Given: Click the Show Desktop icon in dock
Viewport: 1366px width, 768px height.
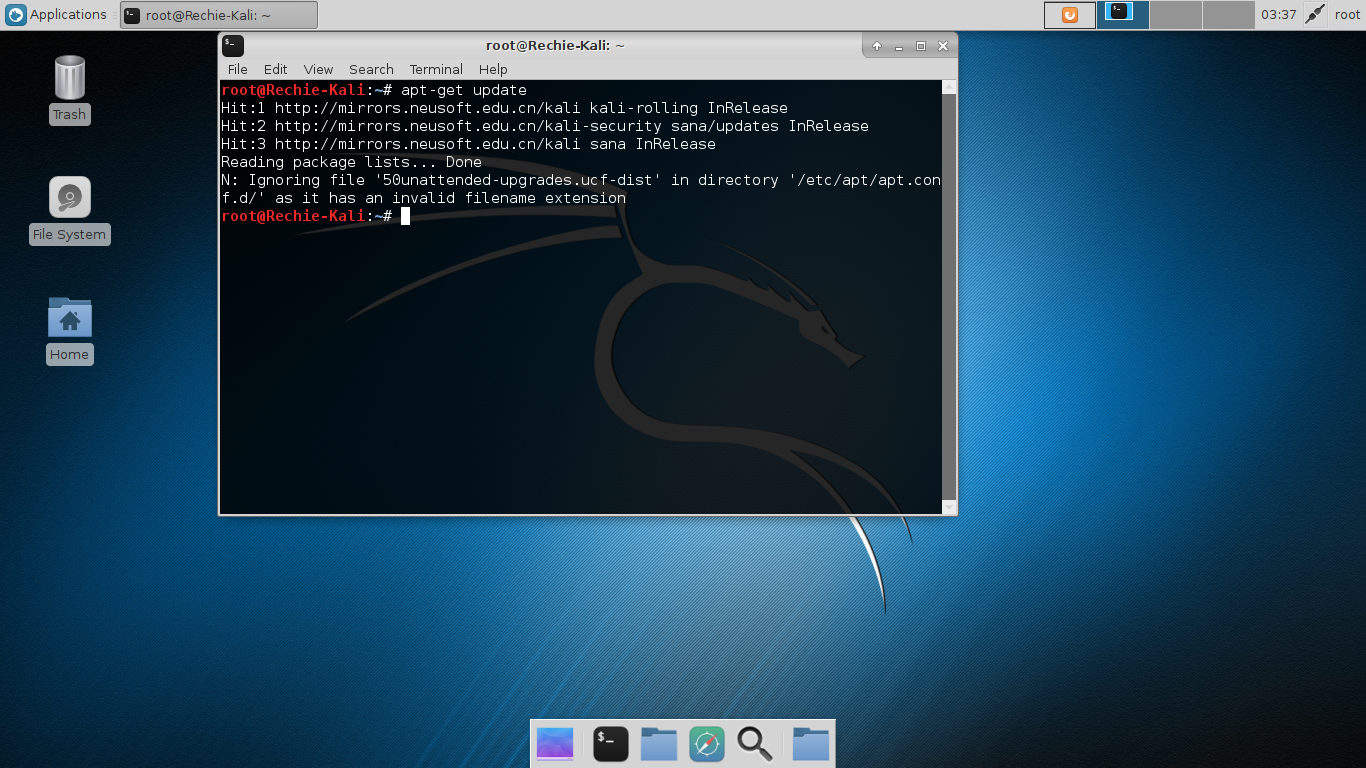Looking at the screenshot, I should [555, 744].
